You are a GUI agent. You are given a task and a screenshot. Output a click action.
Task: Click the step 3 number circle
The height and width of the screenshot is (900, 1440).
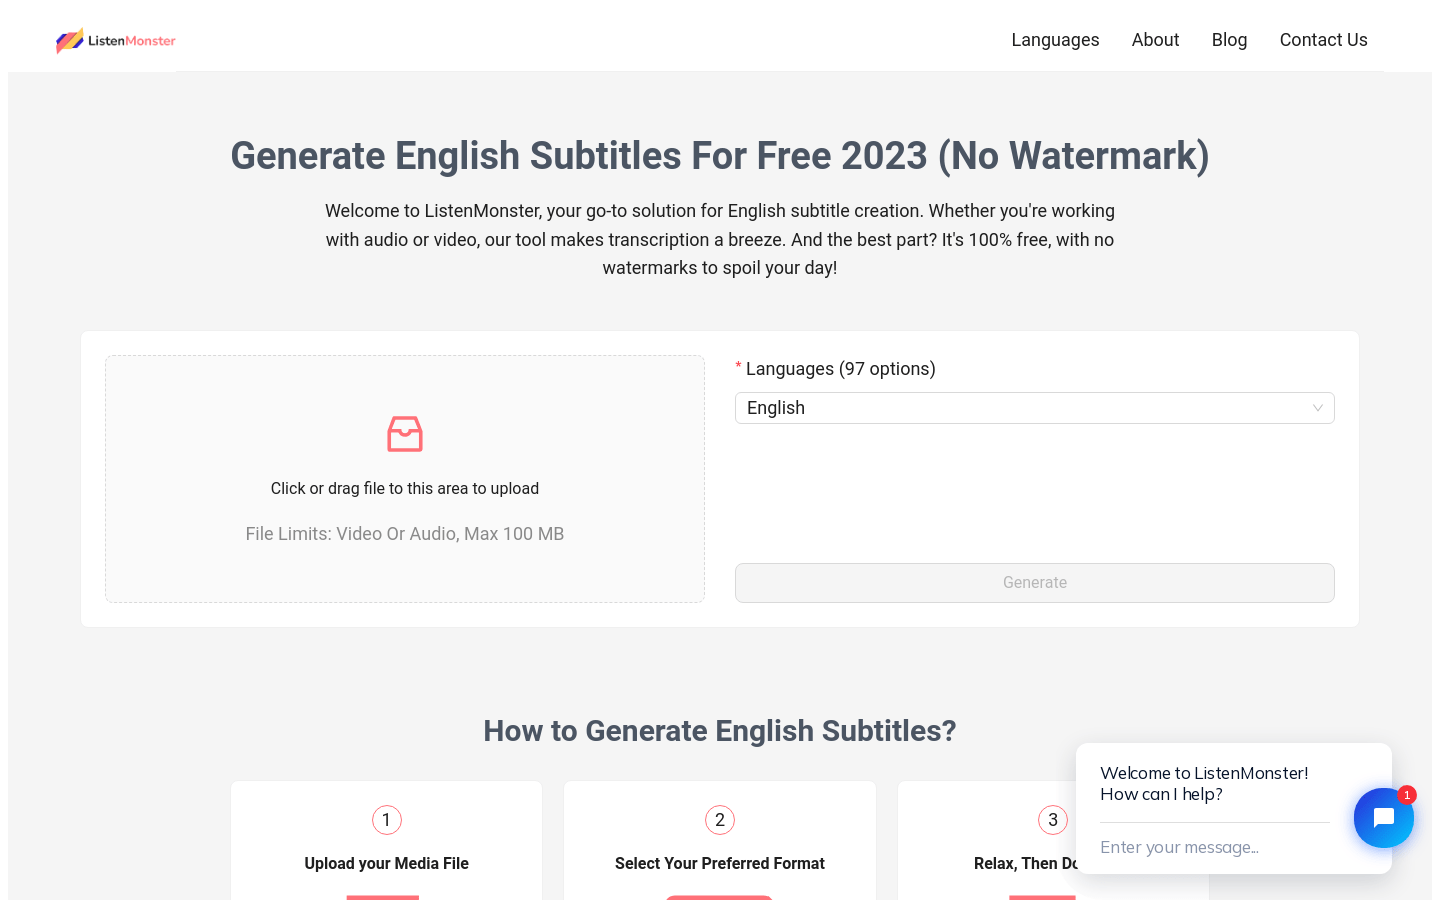pos(1053,820)
